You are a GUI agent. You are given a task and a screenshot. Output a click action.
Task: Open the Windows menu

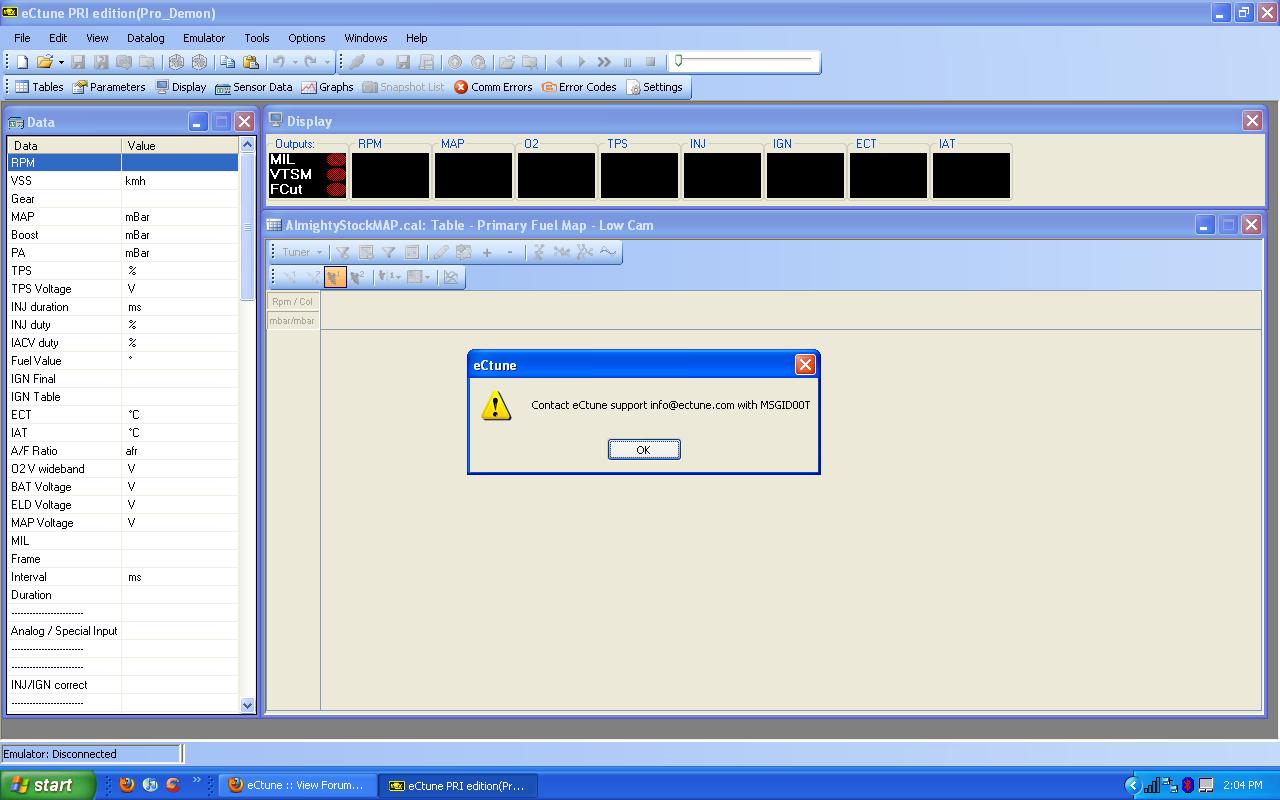[x=366, y=38]
